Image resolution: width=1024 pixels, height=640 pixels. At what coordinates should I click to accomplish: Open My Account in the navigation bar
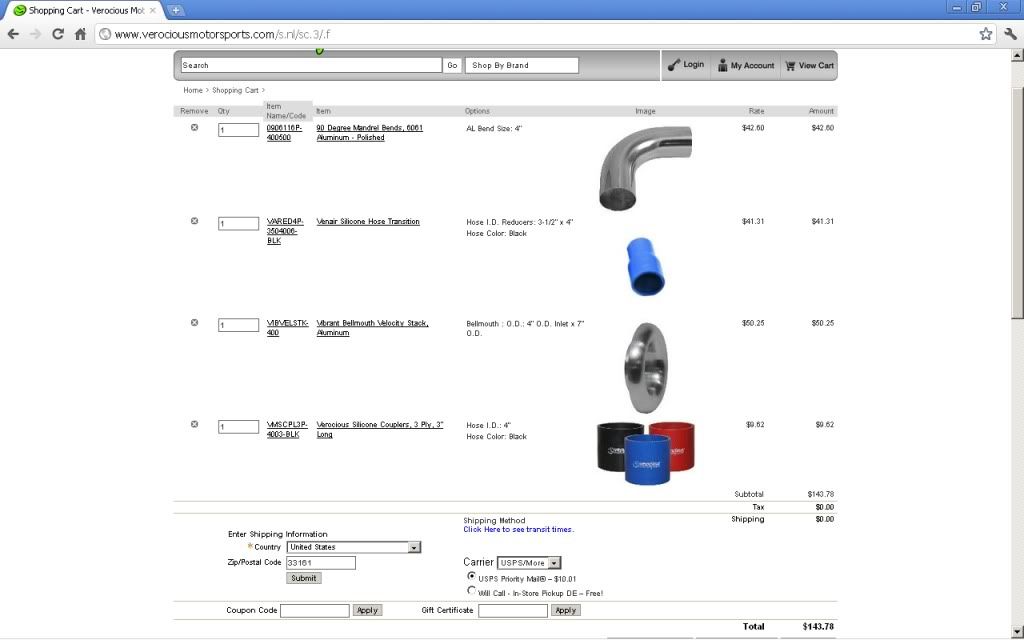[746, 65]
